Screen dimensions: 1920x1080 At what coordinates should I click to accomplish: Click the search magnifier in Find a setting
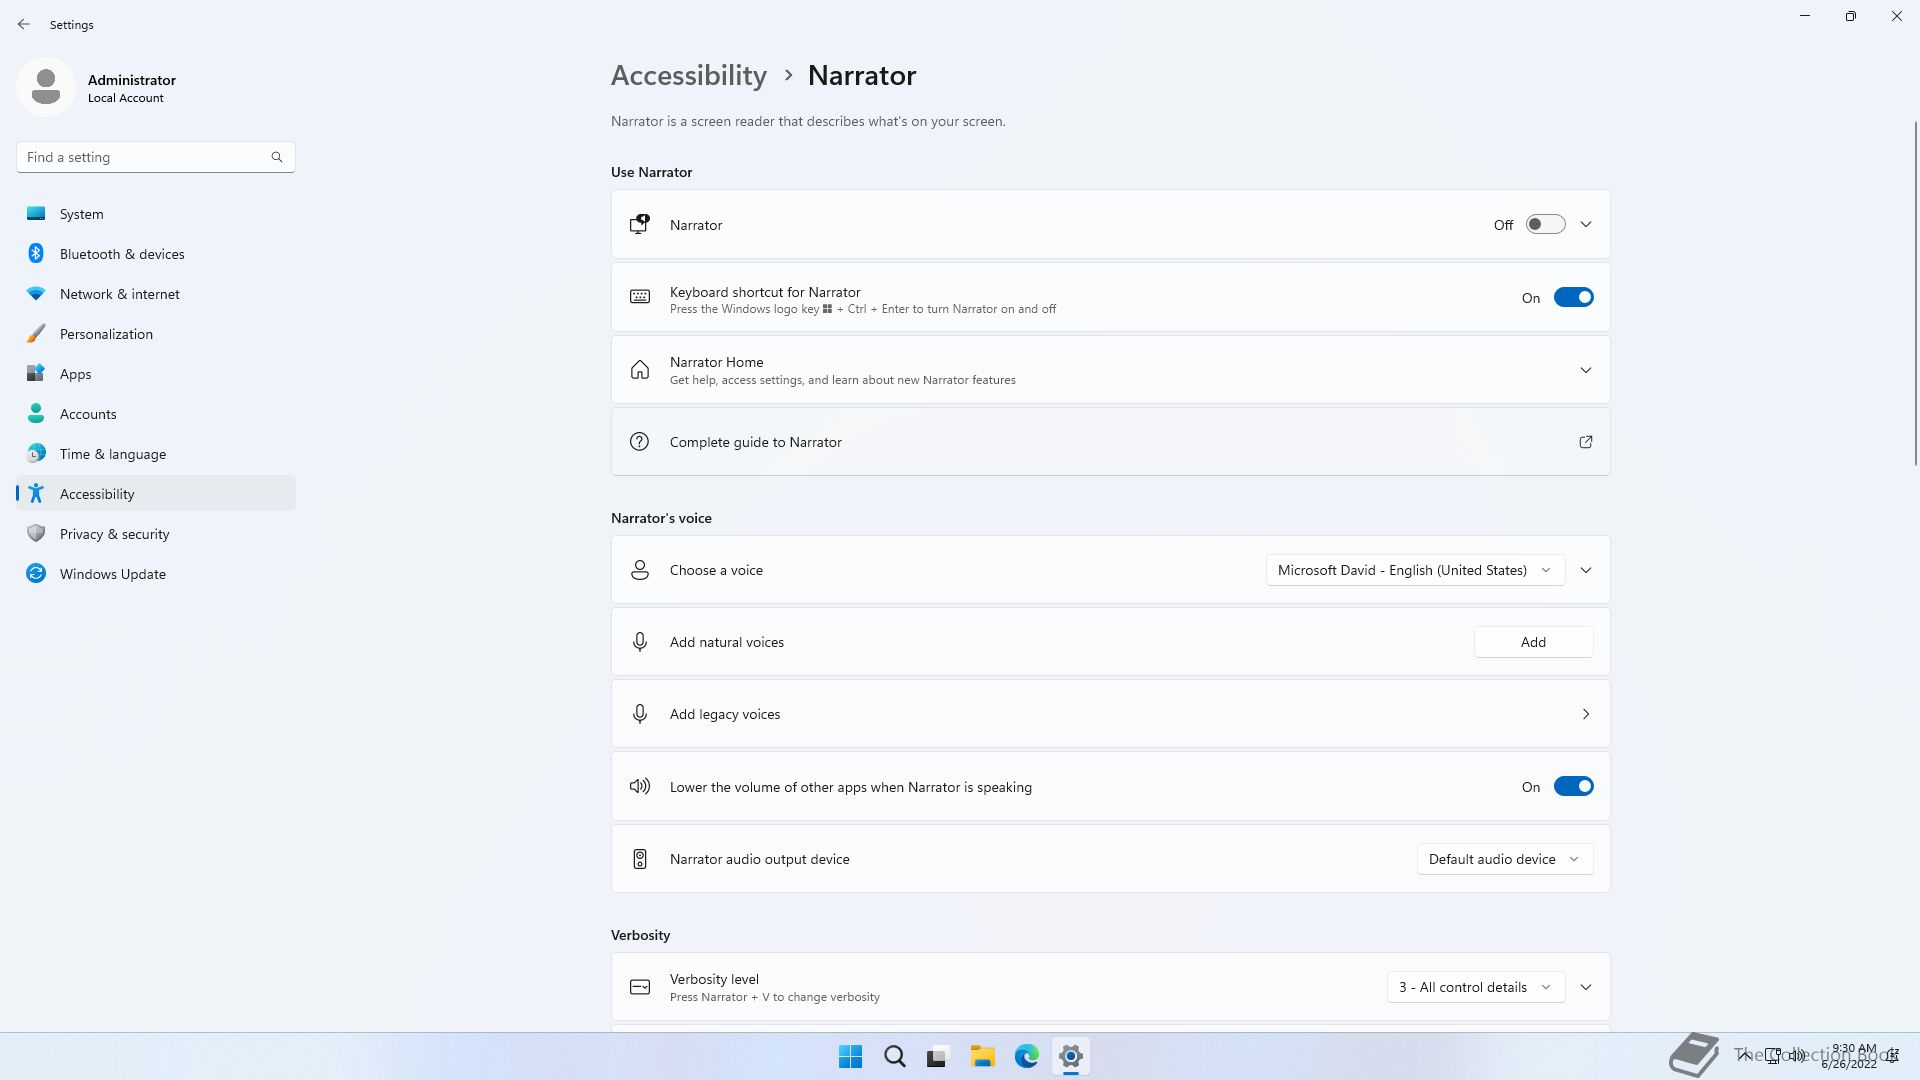coord(277,157)
